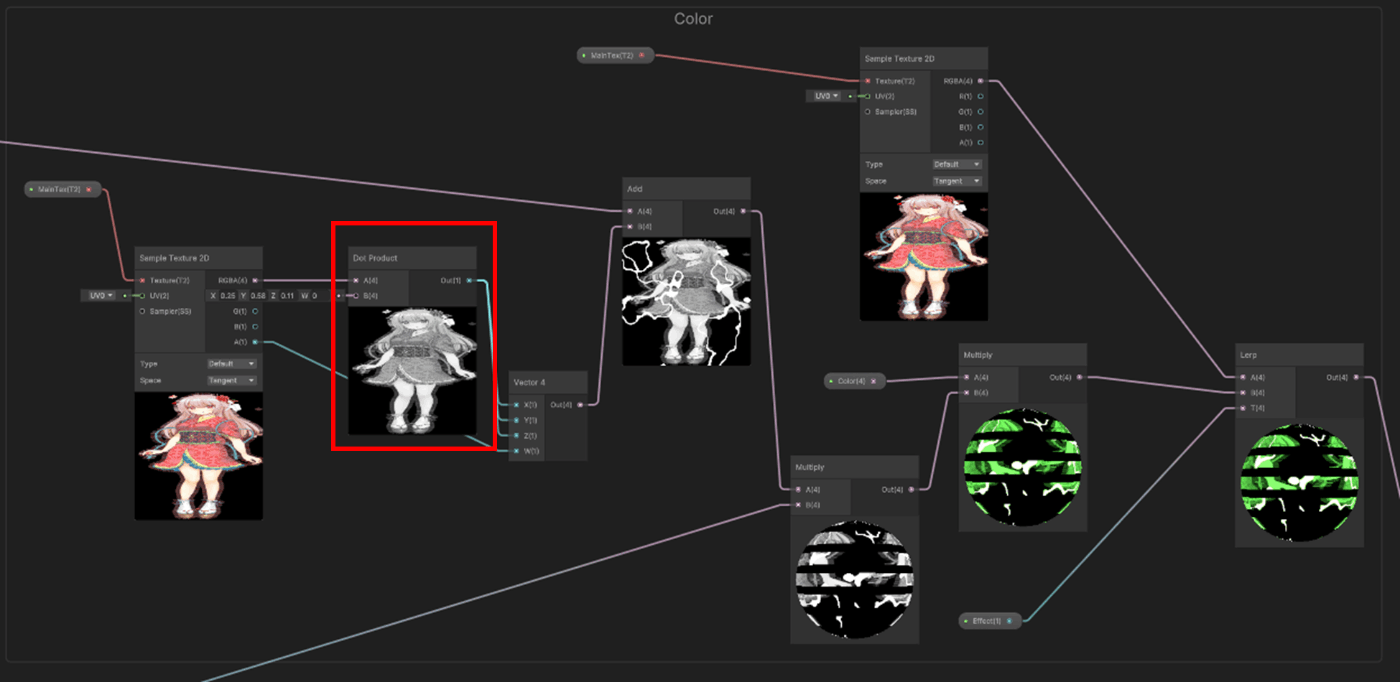The image size is (1400, 682).
Task: Click G(1) port on Sample Texture feeding Lerp
Action: coord(980,112)
